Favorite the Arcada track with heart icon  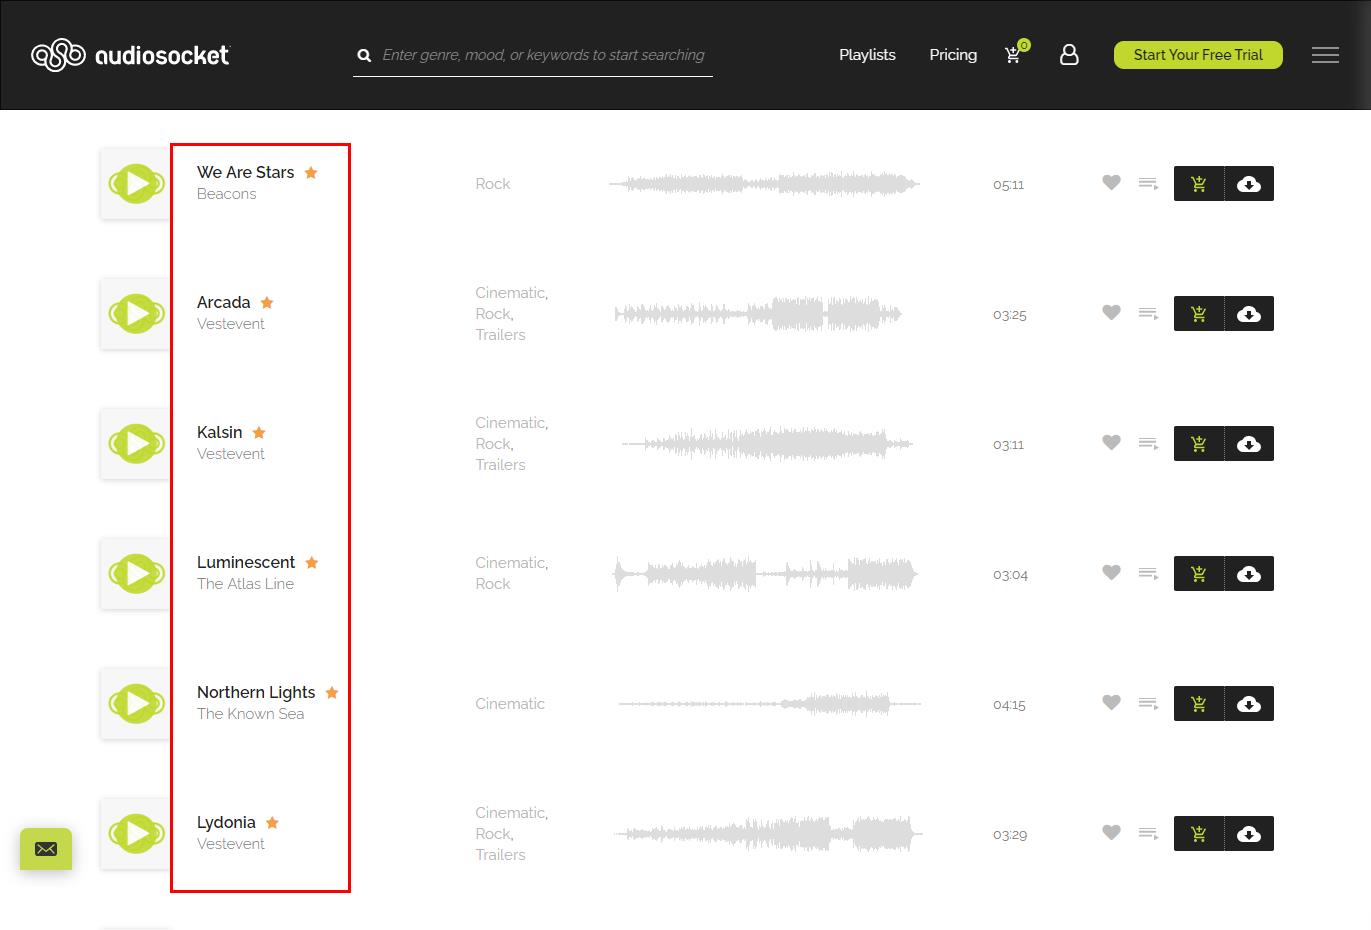pyautogui.click(x=1111, y=313)
